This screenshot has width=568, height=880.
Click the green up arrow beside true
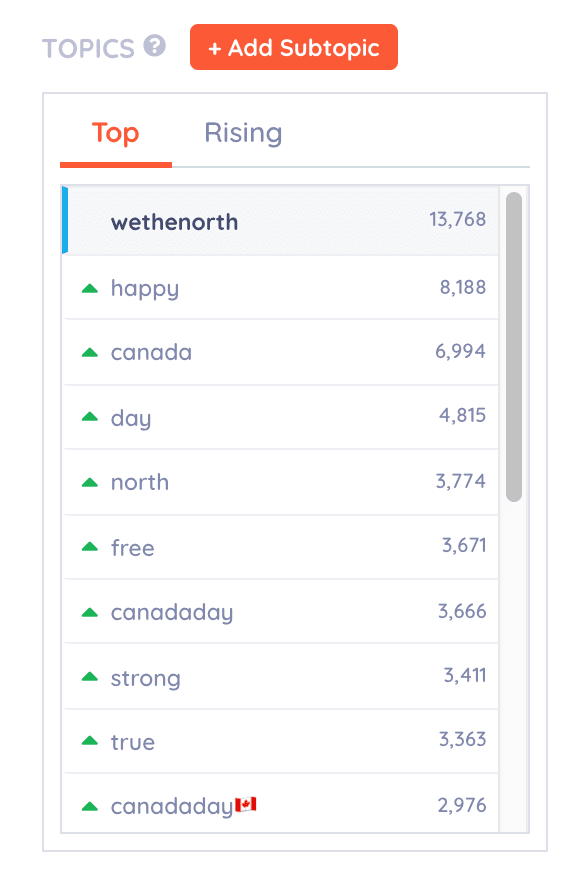pos(90,741)
